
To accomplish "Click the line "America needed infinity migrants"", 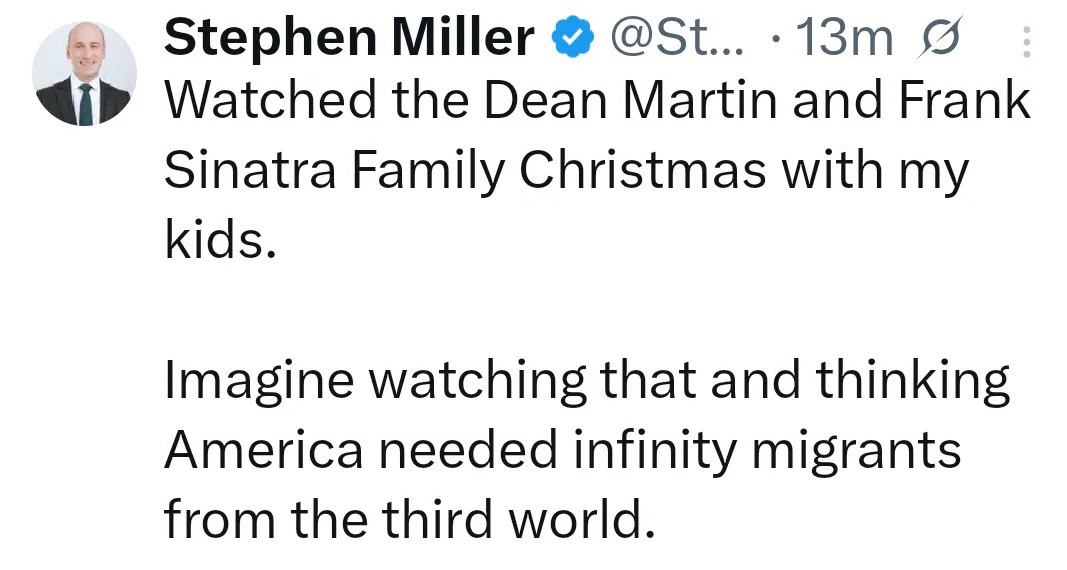I will 562,450.
